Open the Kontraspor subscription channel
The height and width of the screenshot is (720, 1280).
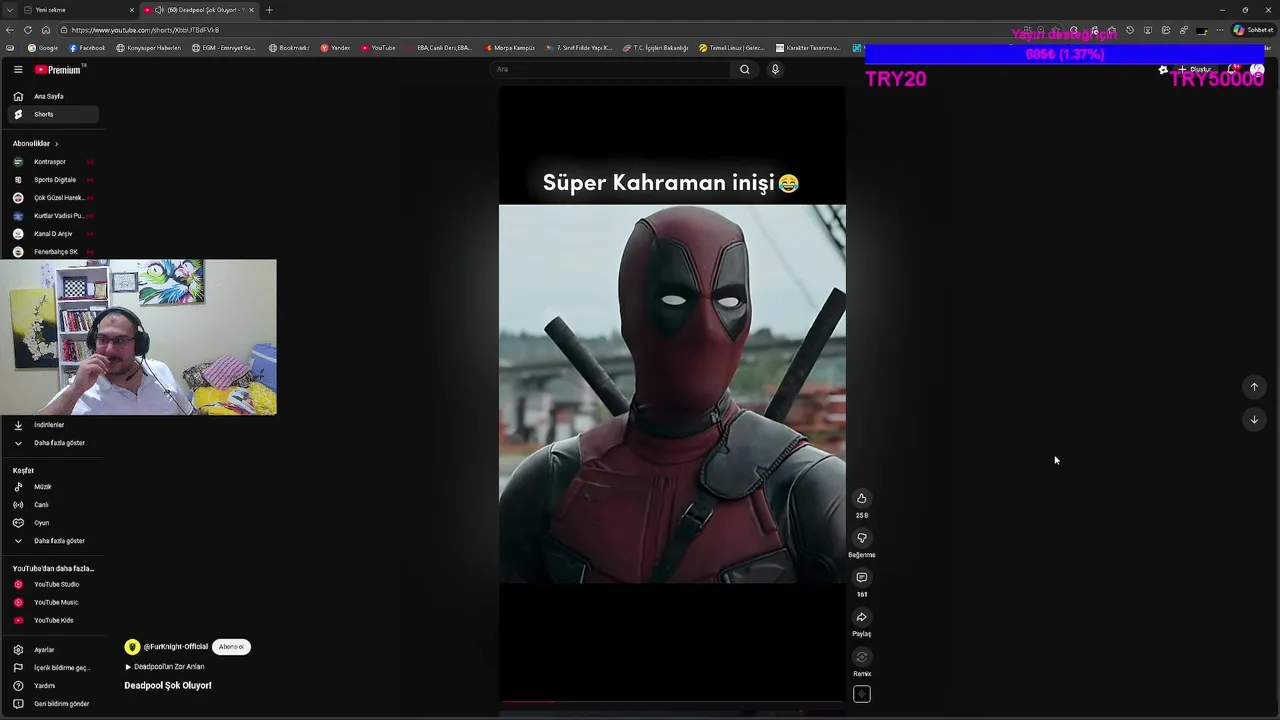[52, 162]
